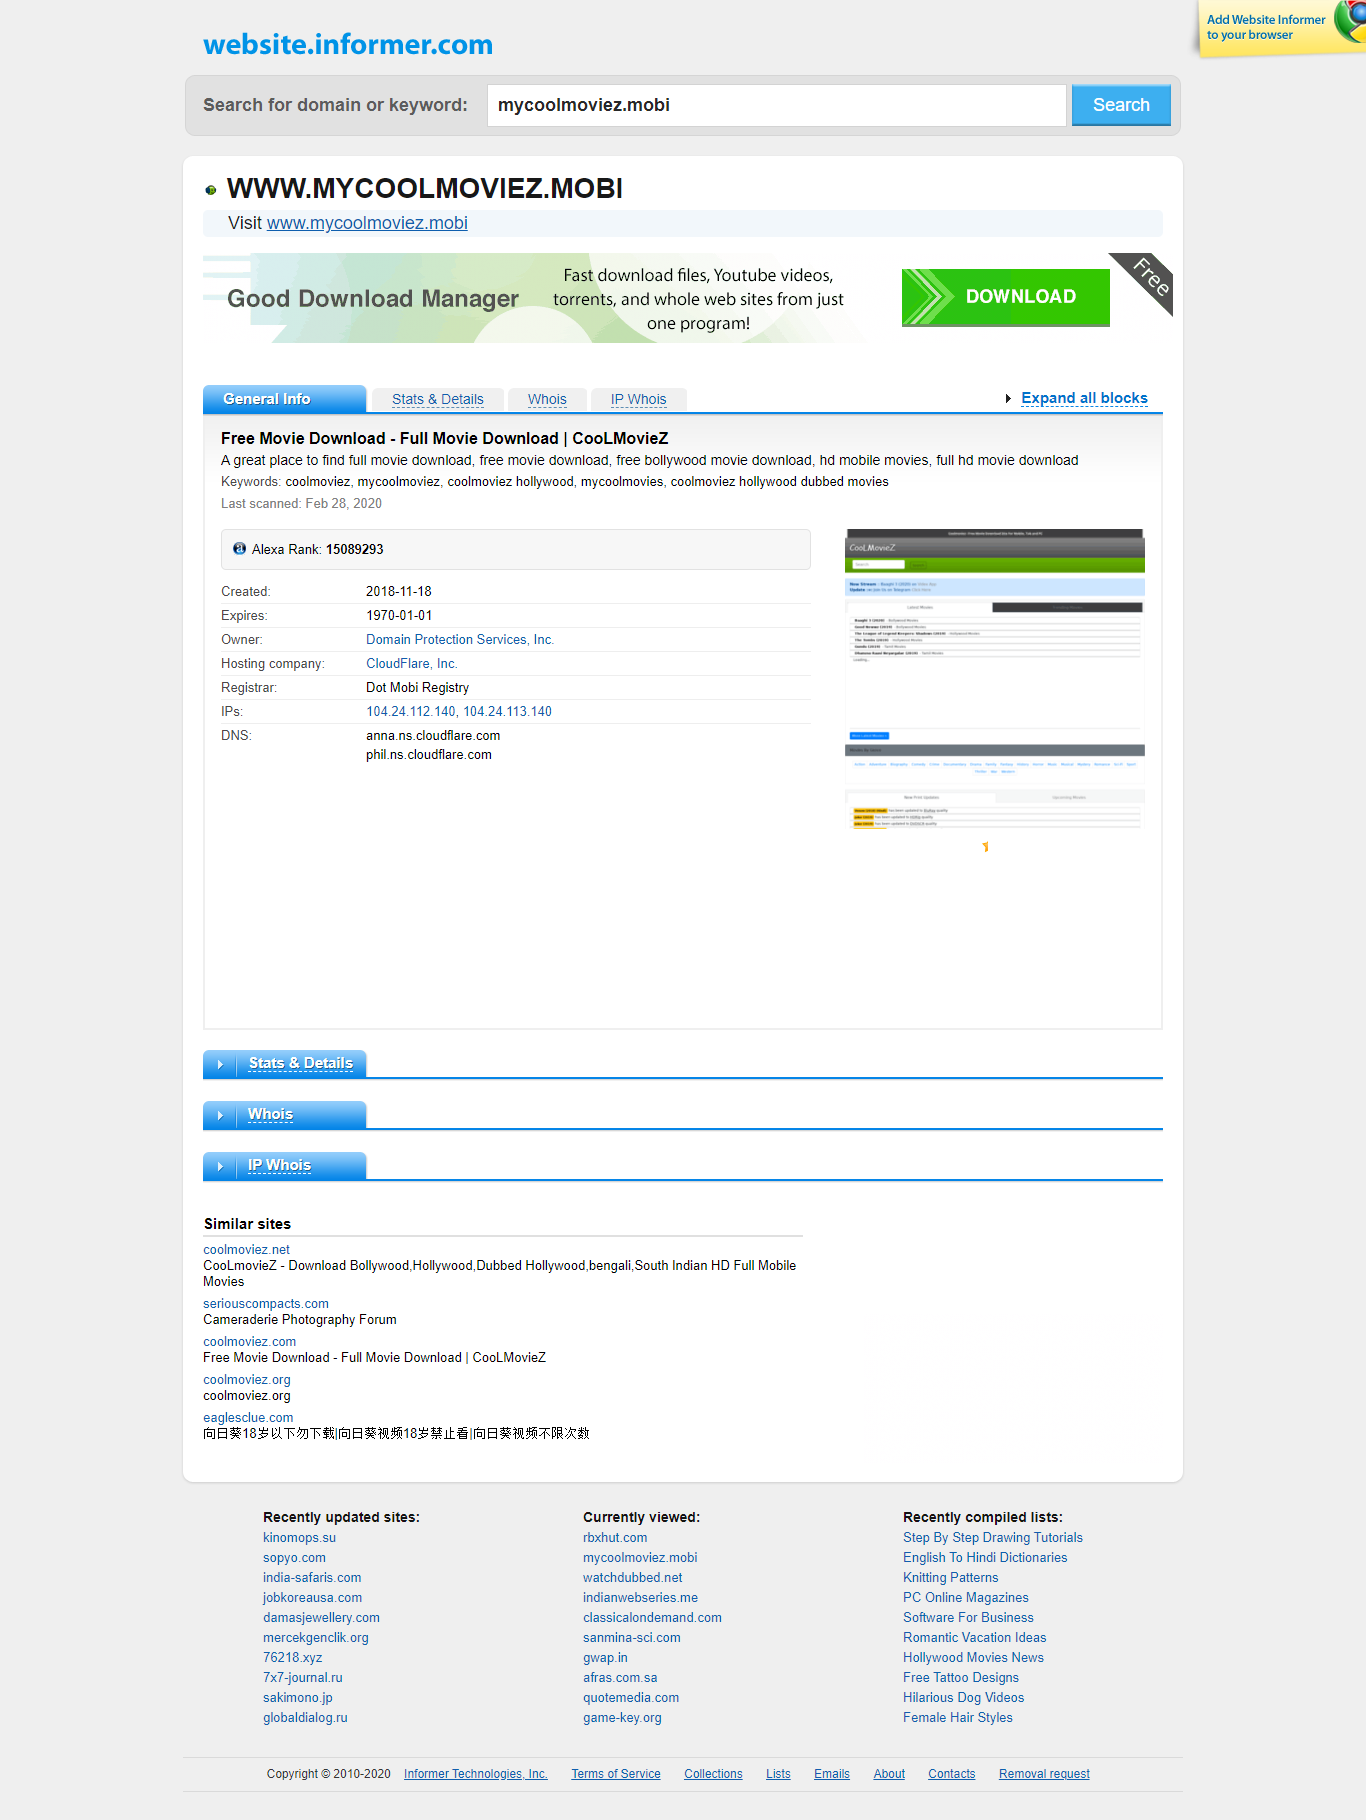The image size is (1366, 1820).
Task: Open English To Hindi Dictionaries list
Action: pos(985,1558)
